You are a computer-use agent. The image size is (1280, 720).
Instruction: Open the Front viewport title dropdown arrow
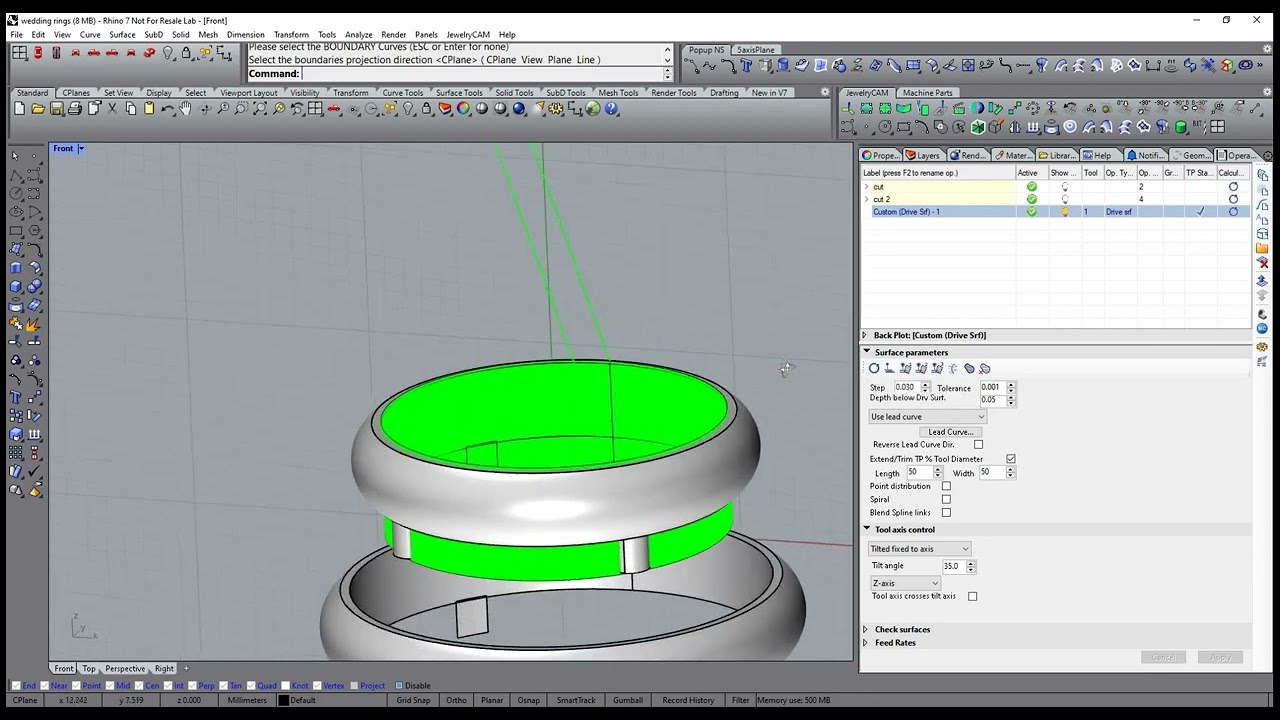click(x=81, y=149)
